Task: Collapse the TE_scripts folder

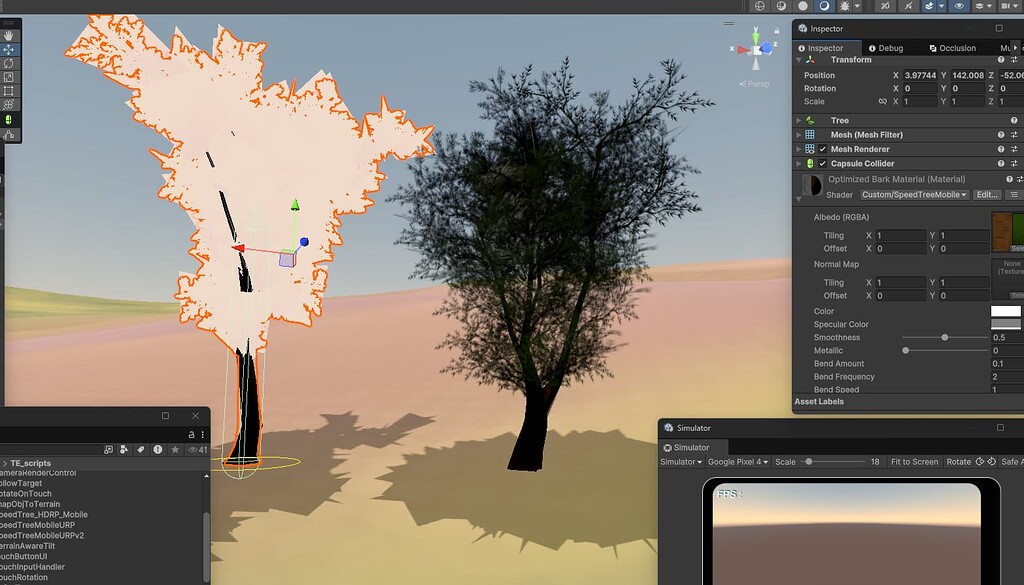Action: click(6, 463)
